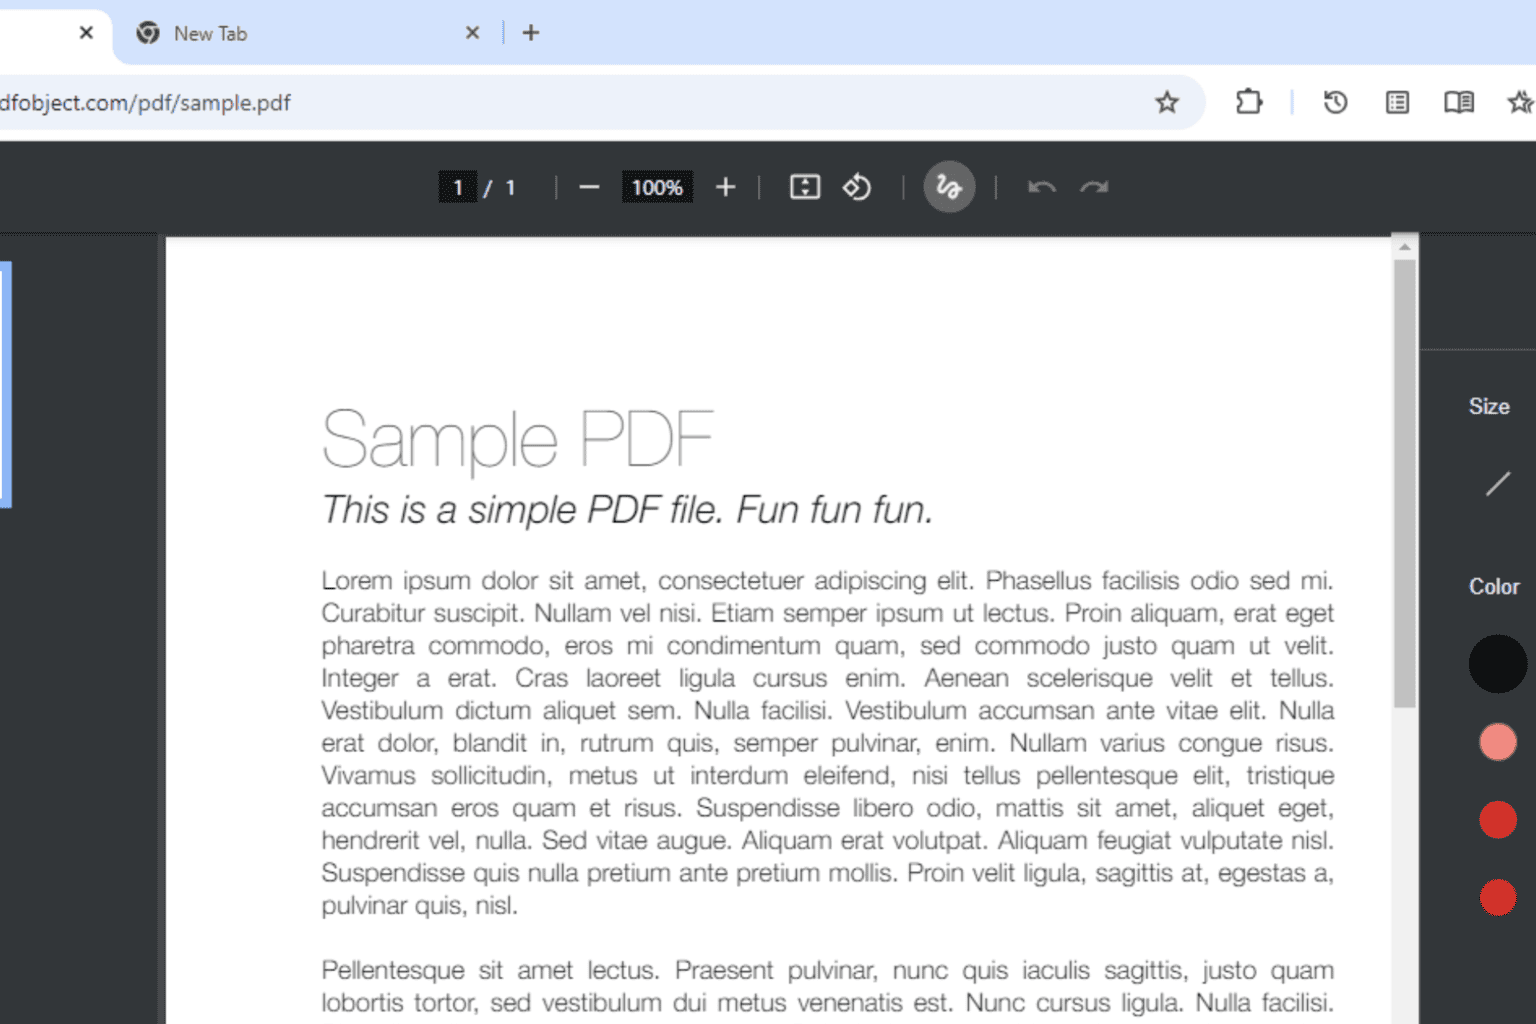Zoom in the PDF with plus

[x=726, y=187]
